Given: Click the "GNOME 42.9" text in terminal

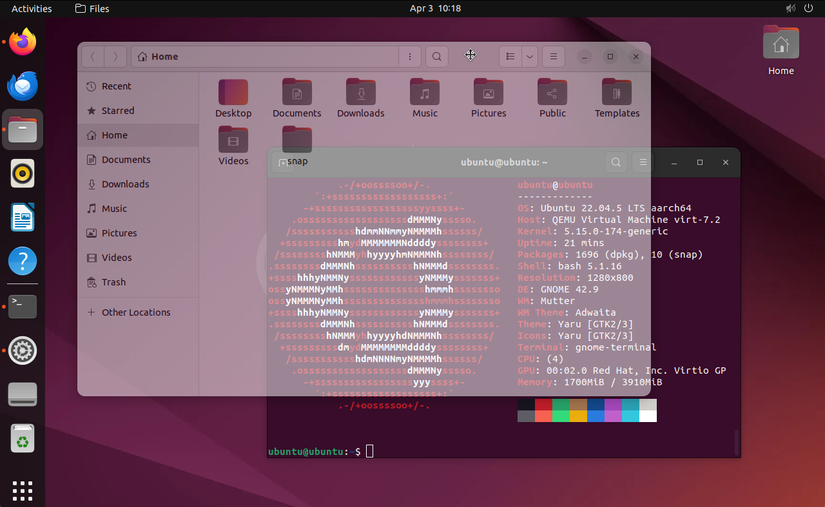Looking at the screenshot, I should point(569,289).
